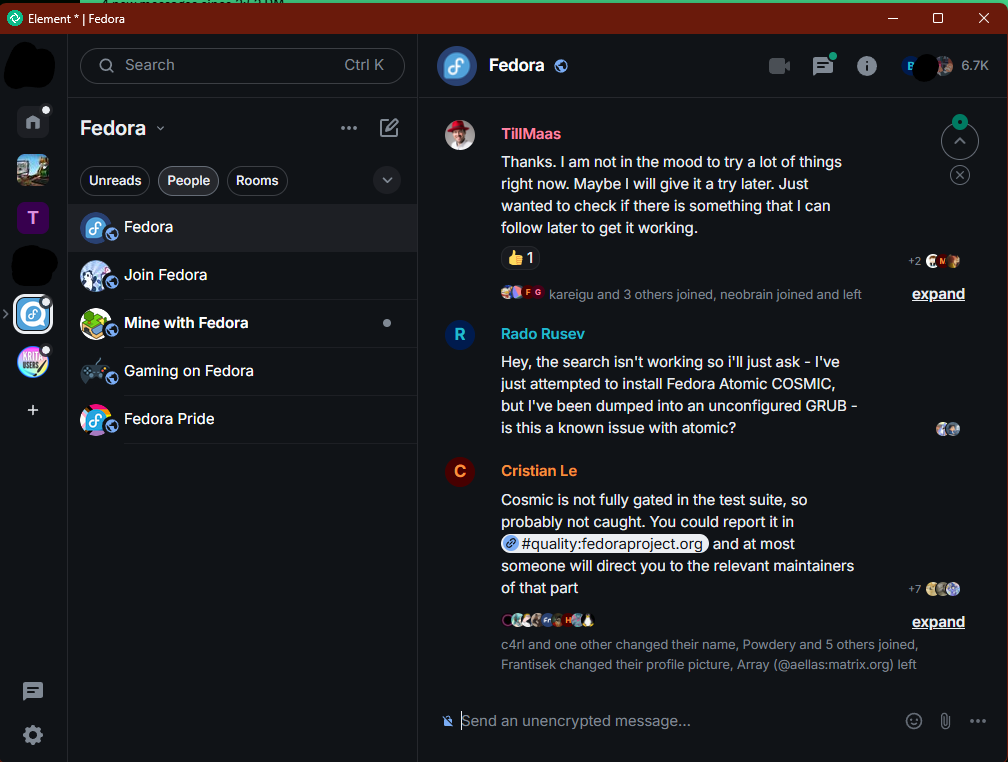Select the Gaming on Fedora room
This screenshot has height=762, width=1008.
coord(188,371)
